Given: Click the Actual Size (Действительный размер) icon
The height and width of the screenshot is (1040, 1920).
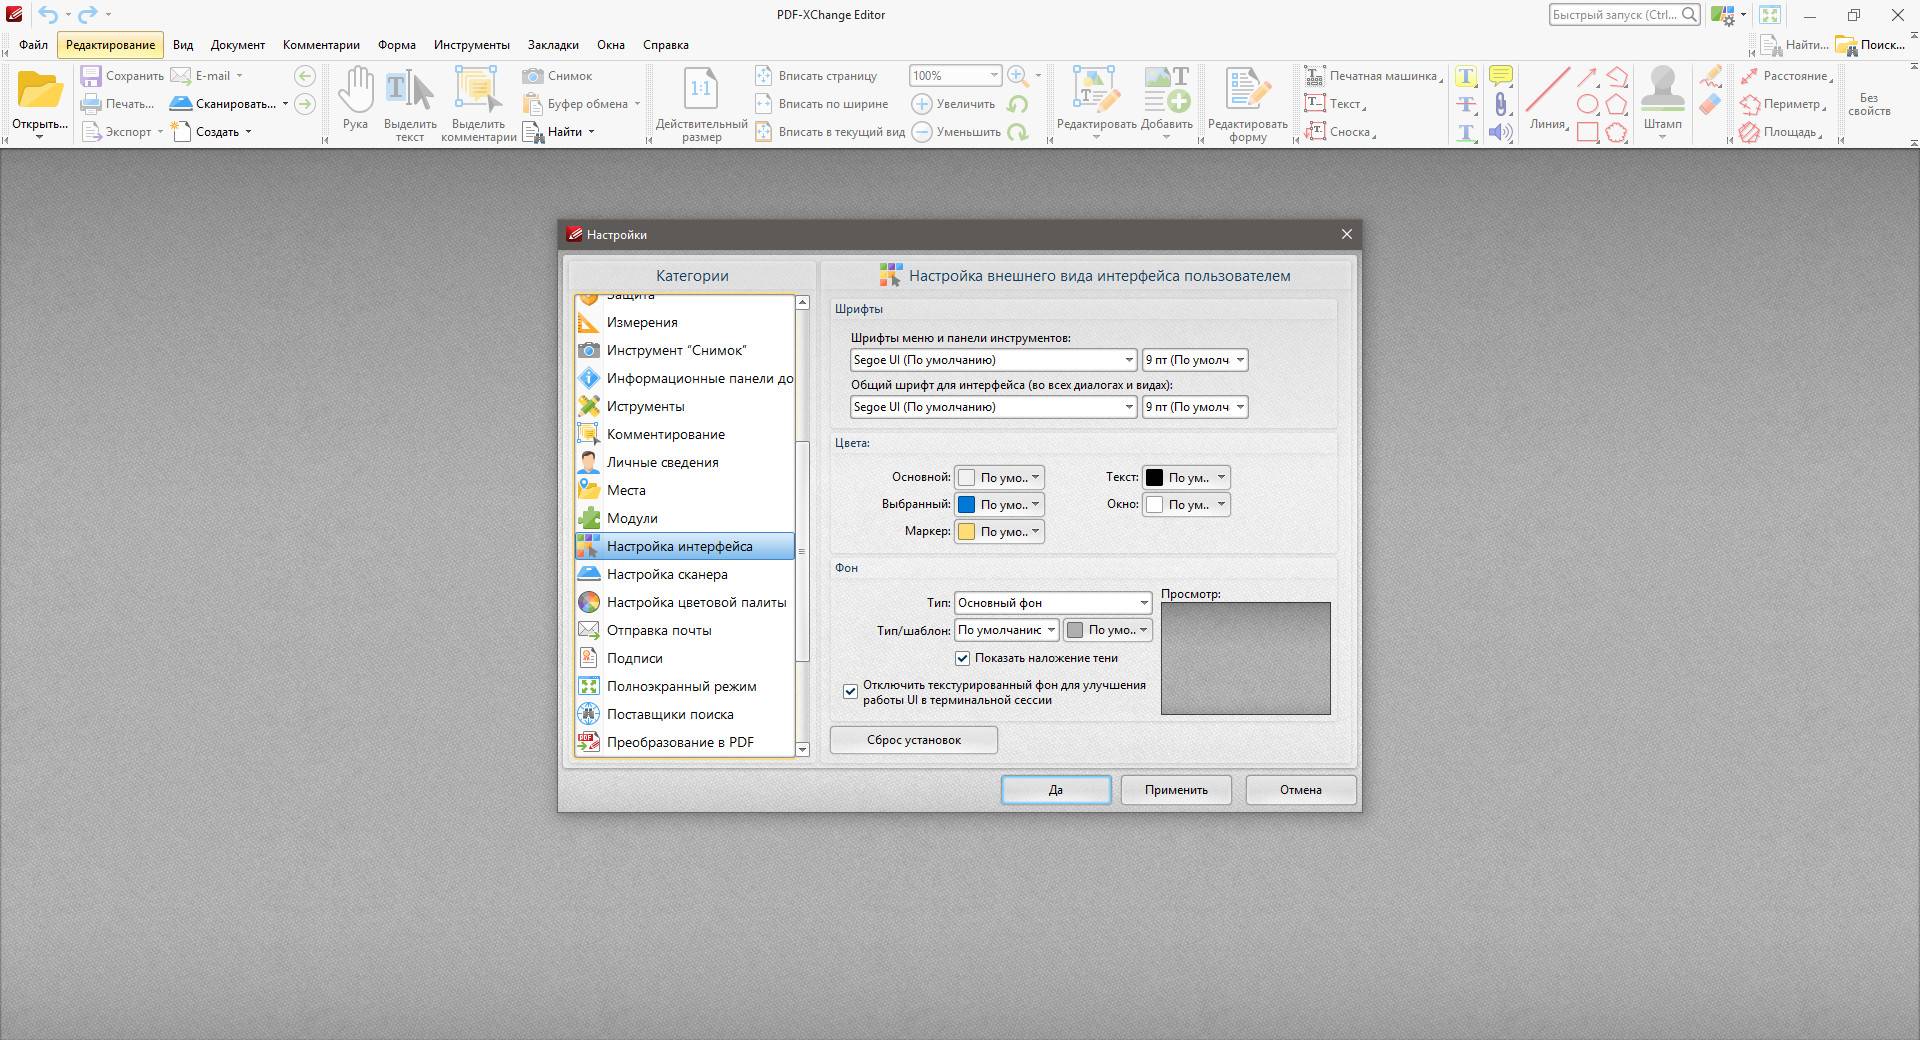Looking at the screenshot, I should point(701,90).
